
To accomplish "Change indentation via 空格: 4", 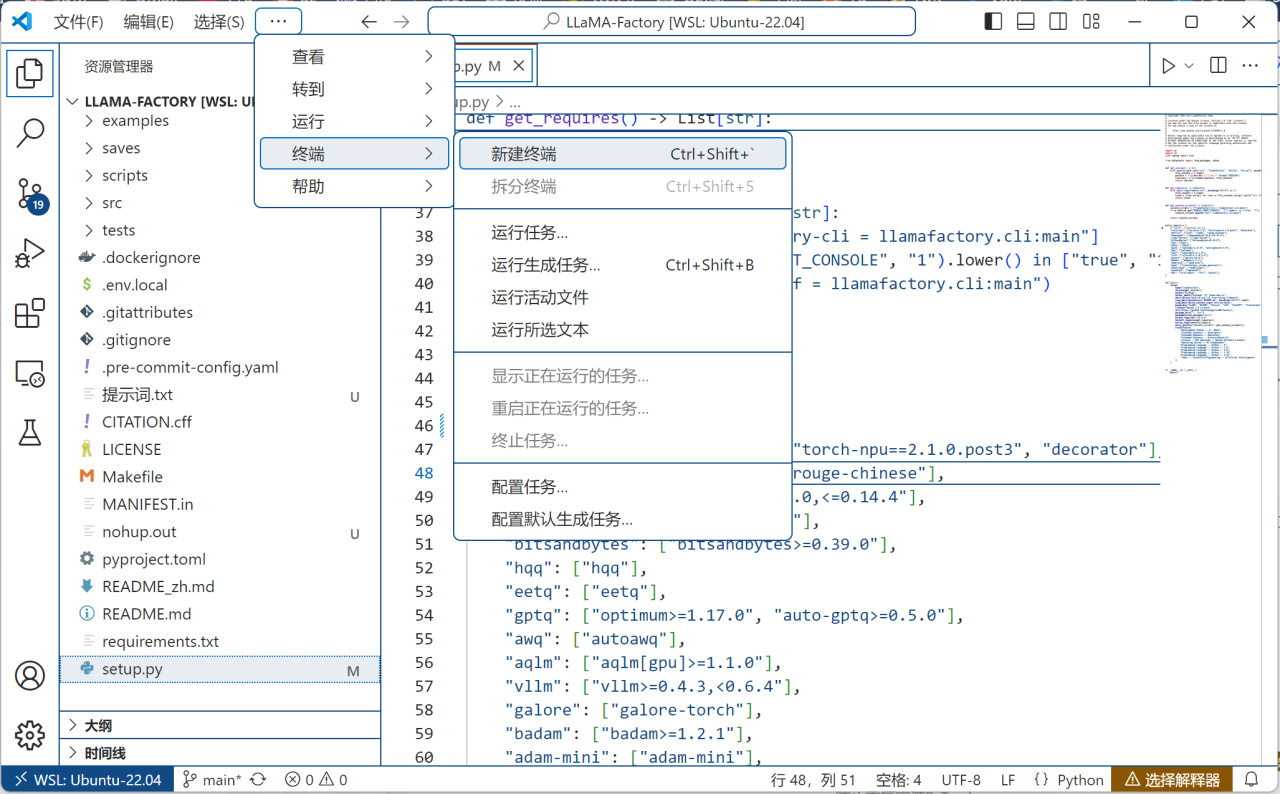I will point(898,780).
